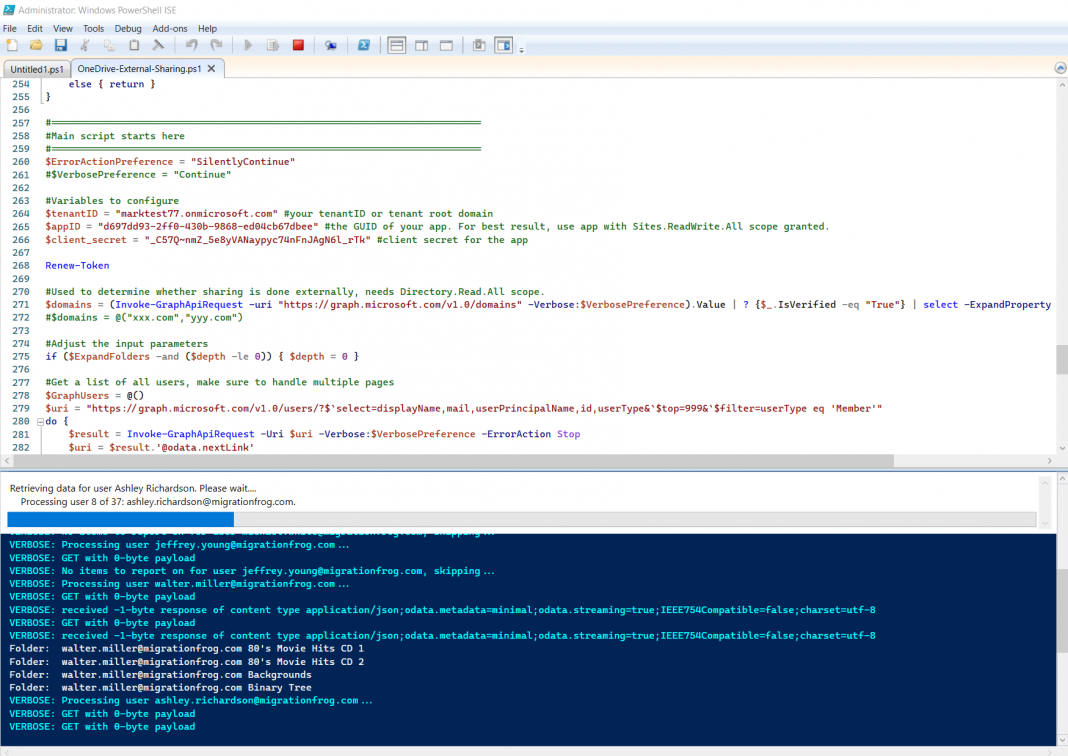
Task: Stop the running script with the red square
Action: pos(298,45)
